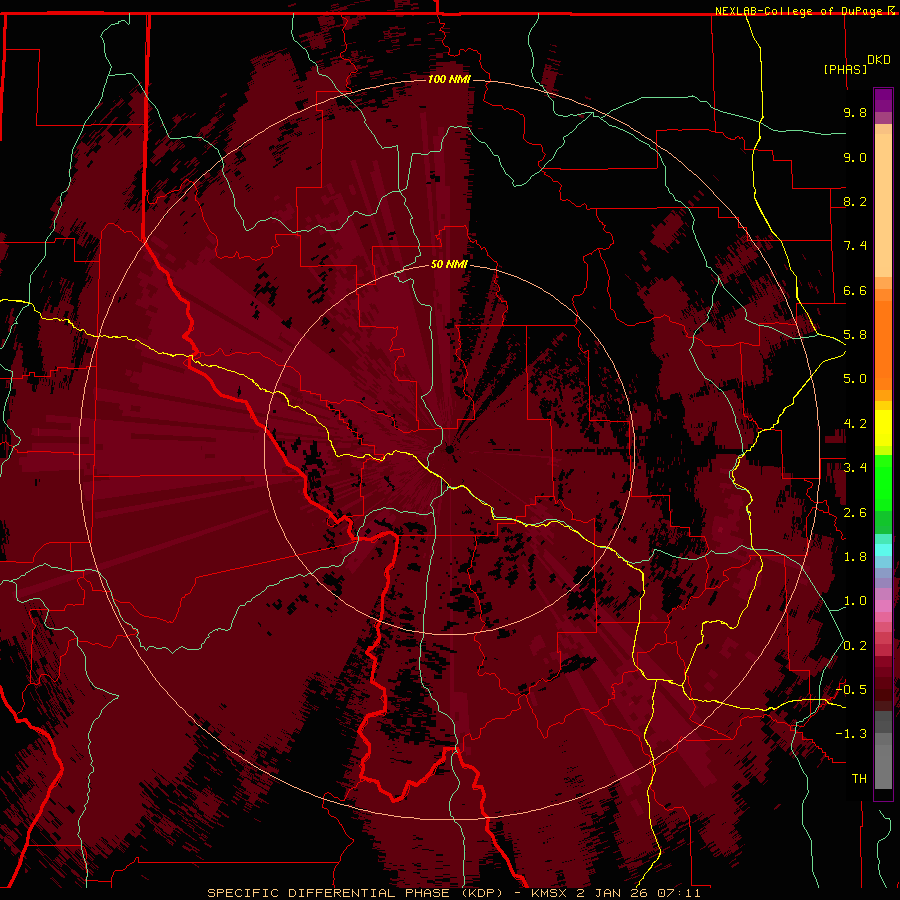This screenshot has width=900, height=900.
Task: Click the DKD [PHAS] legend heading
Action: tap(858, 64)
